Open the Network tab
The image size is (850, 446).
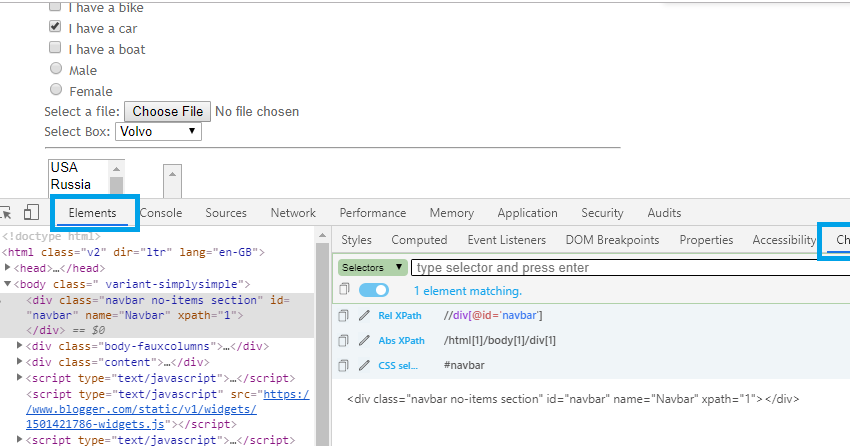click(293, 213)
